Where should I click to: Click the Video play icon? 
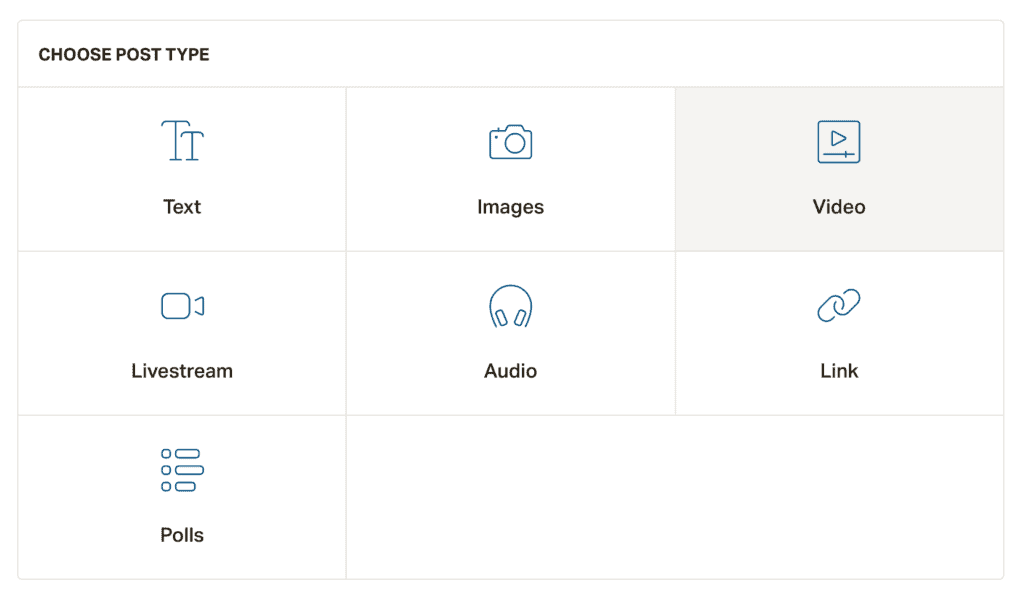(838, 142)
